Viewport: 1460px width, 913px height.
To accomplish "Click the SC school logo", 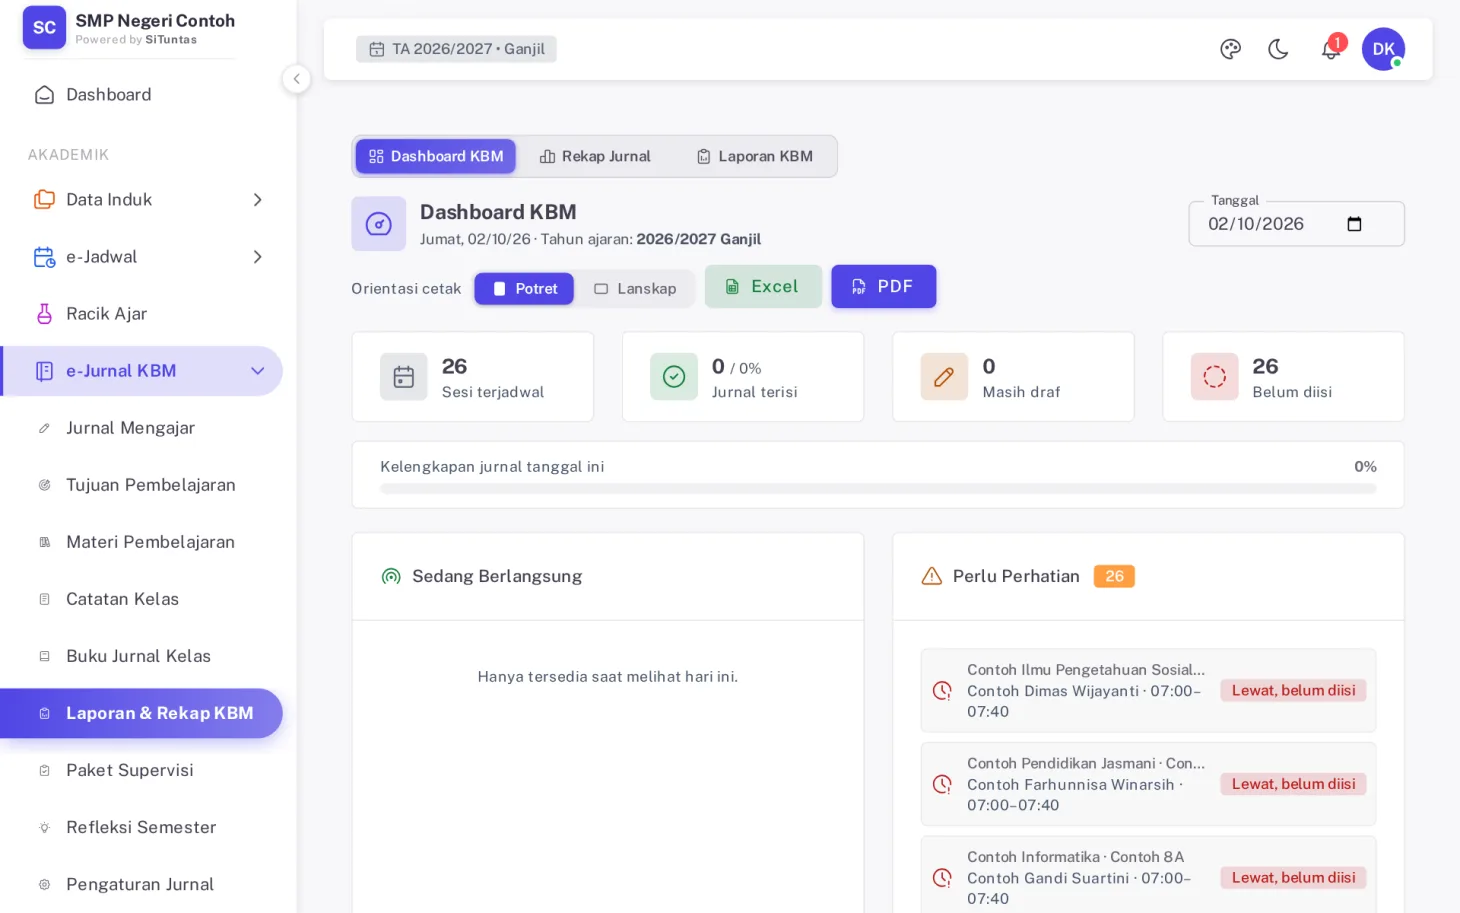I will coord(44,28).
